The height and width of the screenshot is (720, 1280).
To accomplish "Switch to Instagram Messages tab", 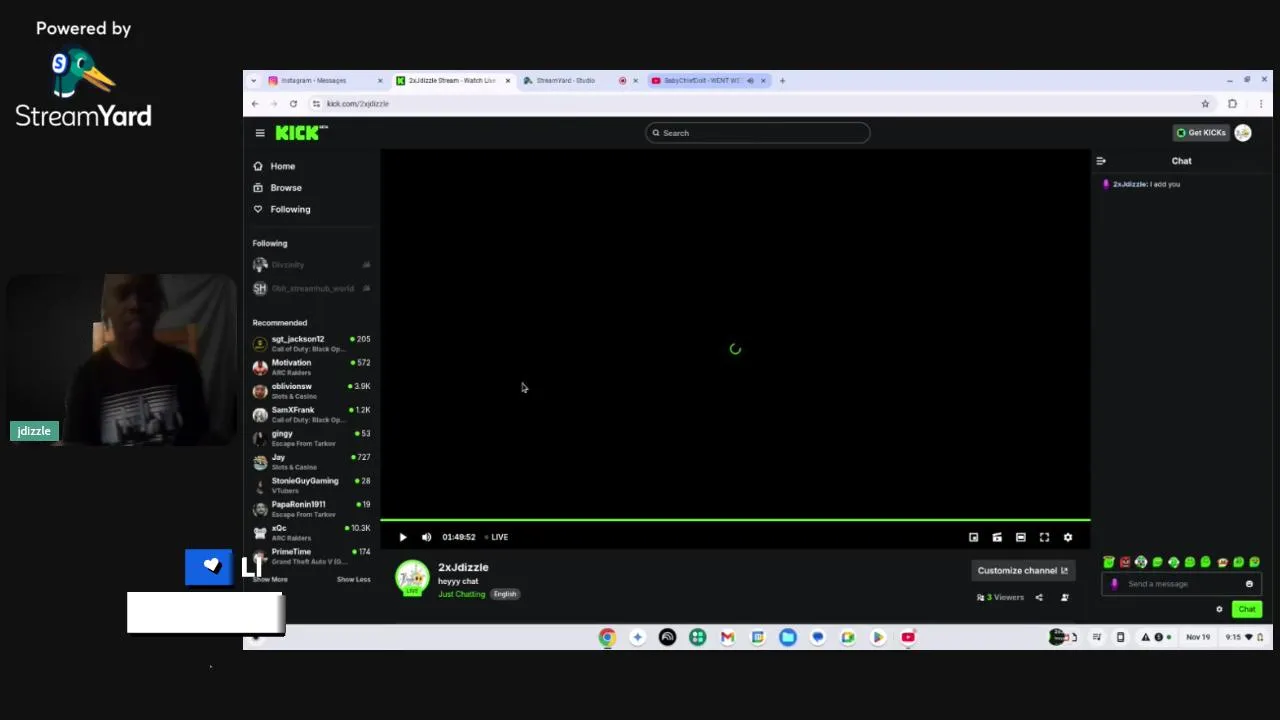I will tap(325, 81).
